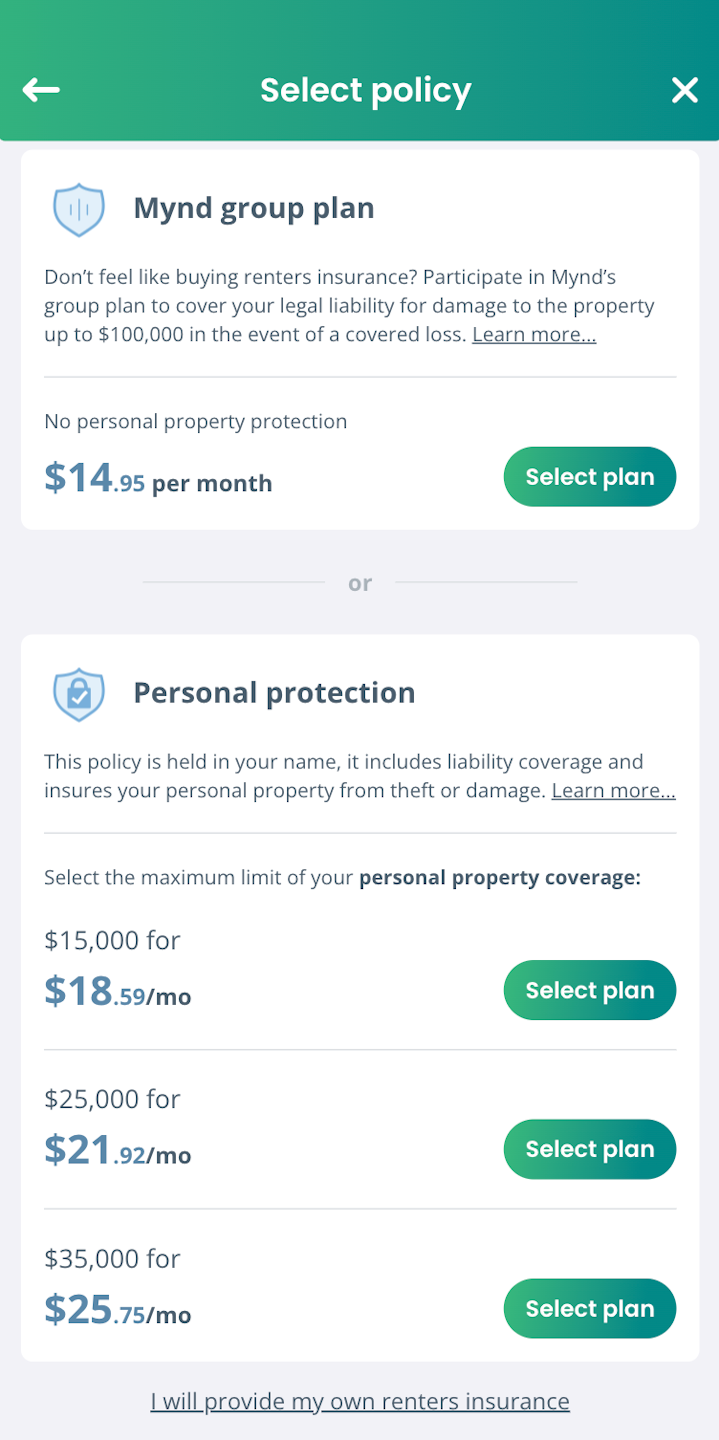Viewport: 719px width, 1440px height.
Task: Click the $21.92/mo price text
Action: pos(118,1151)
